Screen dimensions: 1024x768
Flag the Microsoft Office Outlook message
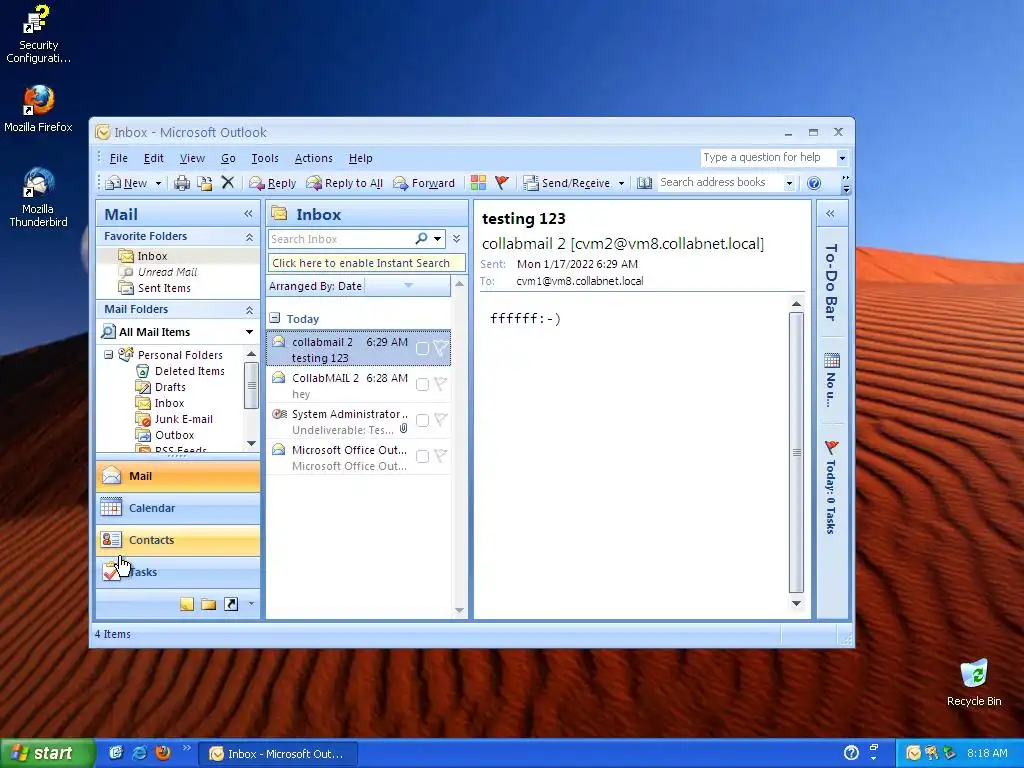441,455
